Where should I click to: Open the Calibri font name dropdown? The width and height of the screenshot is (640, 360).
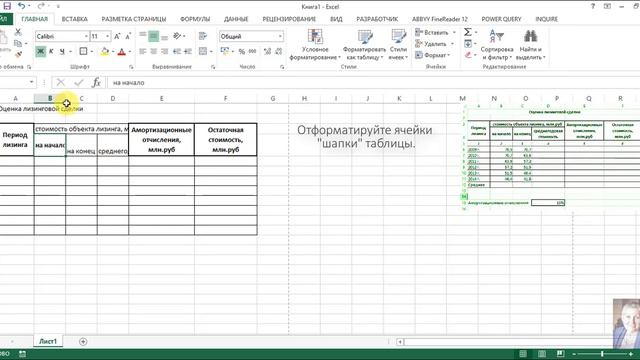(86, 36)
